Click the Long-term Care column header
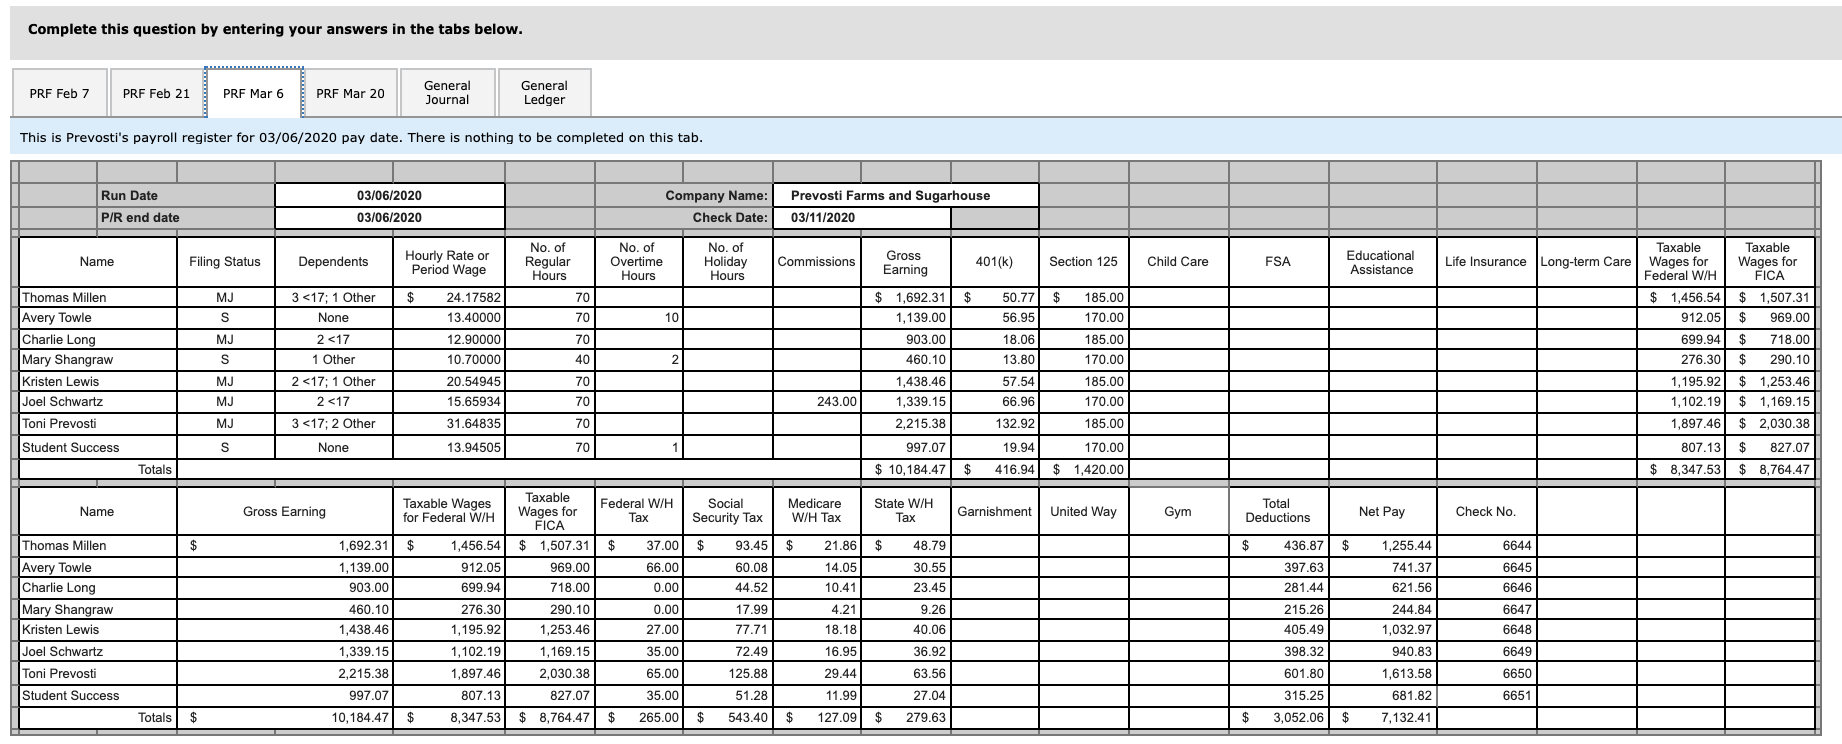 (1586, 262)
